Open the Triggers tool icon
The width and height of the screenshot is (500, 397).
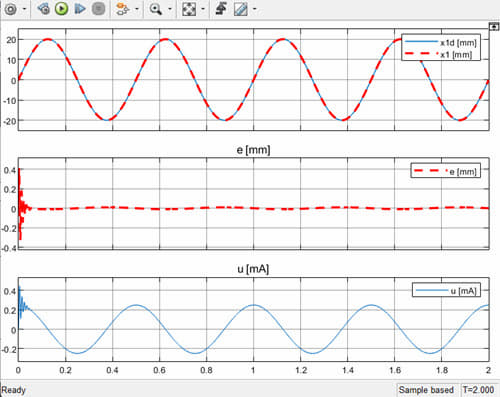(221, 9)
